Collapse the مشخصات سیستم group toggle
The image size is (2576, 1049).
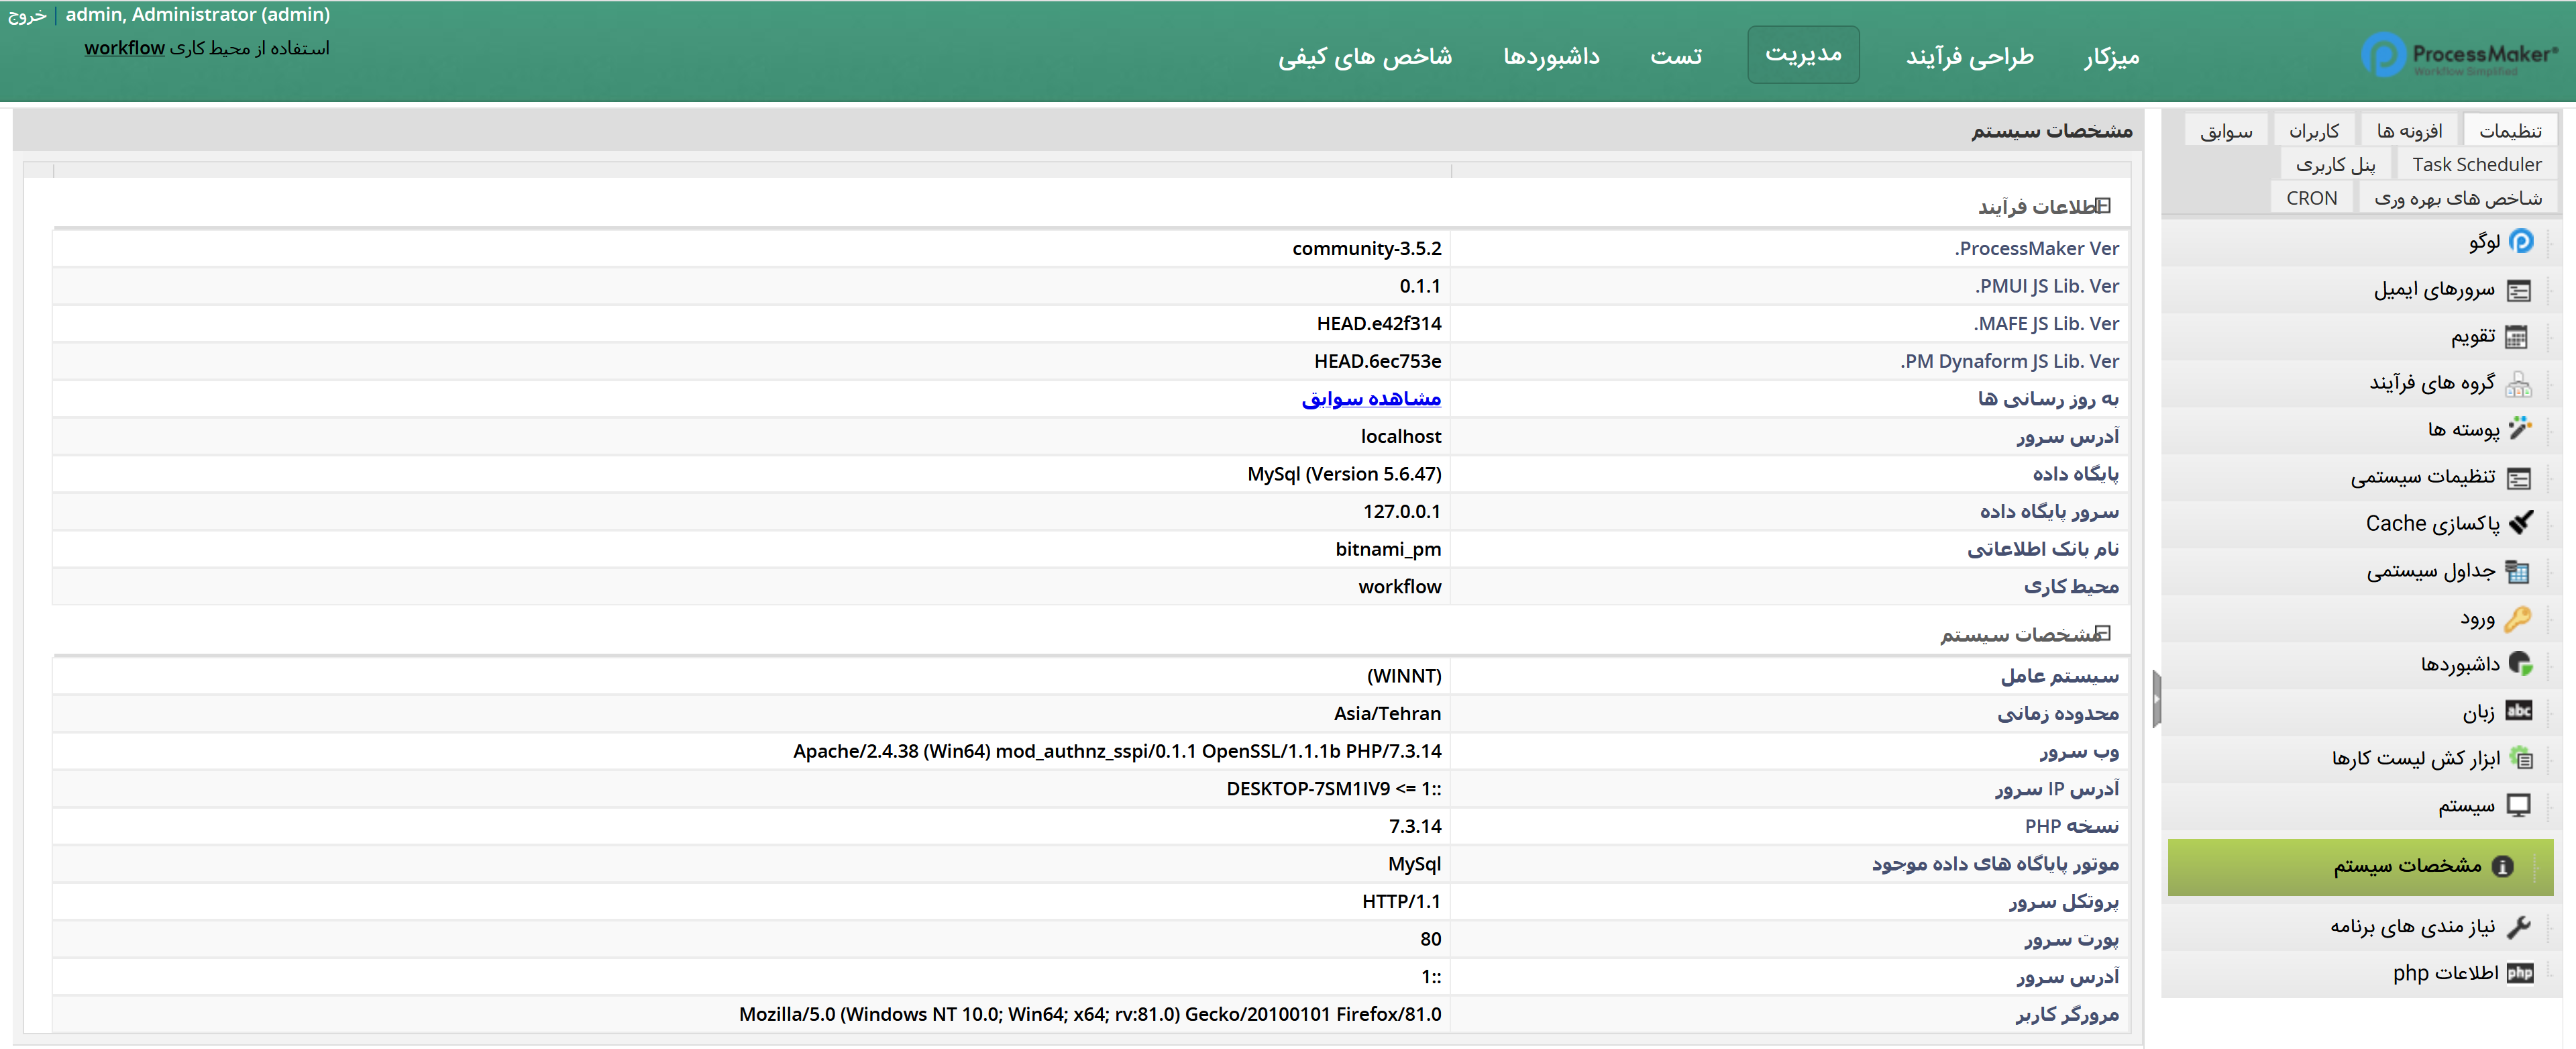[2103, 634]
